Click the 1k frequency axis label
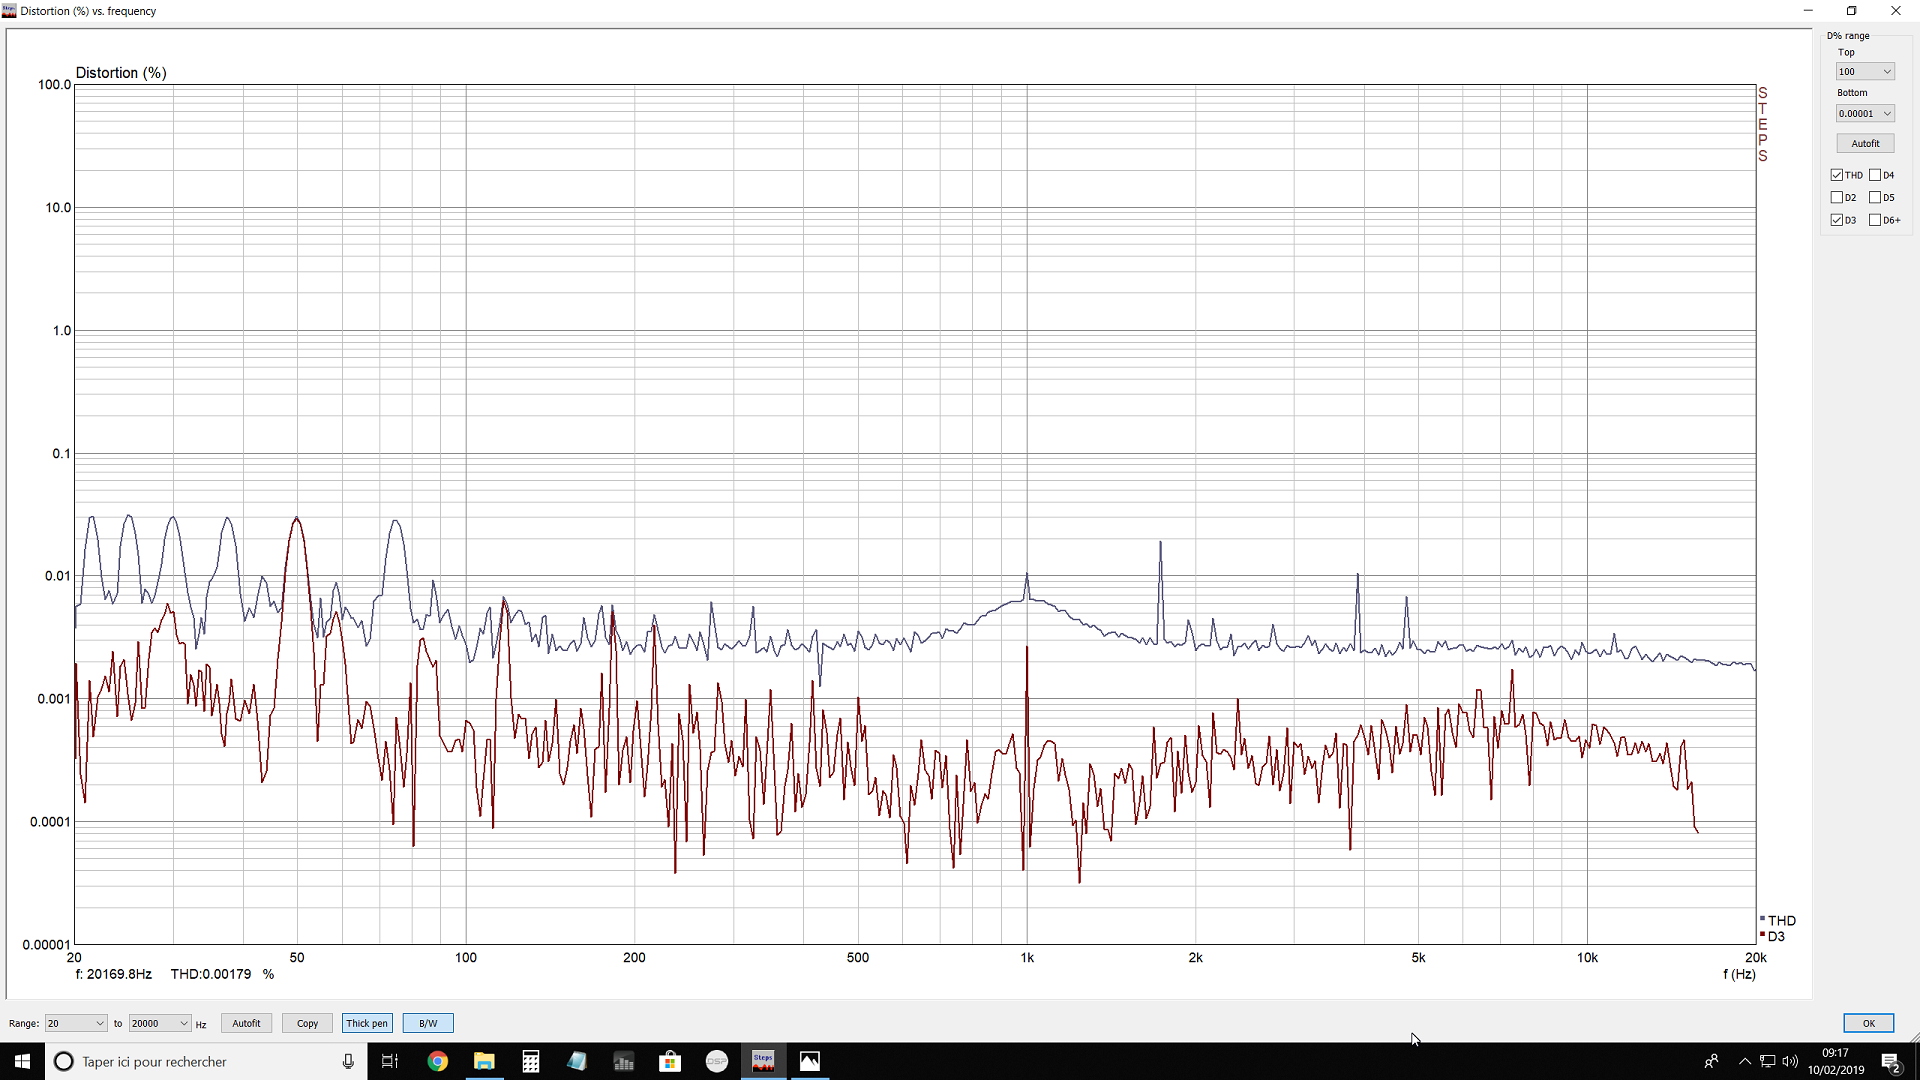Image resolution: width=1920 pixels, height=1080 pixels. pyautogui.click(x=1027, y=957)
